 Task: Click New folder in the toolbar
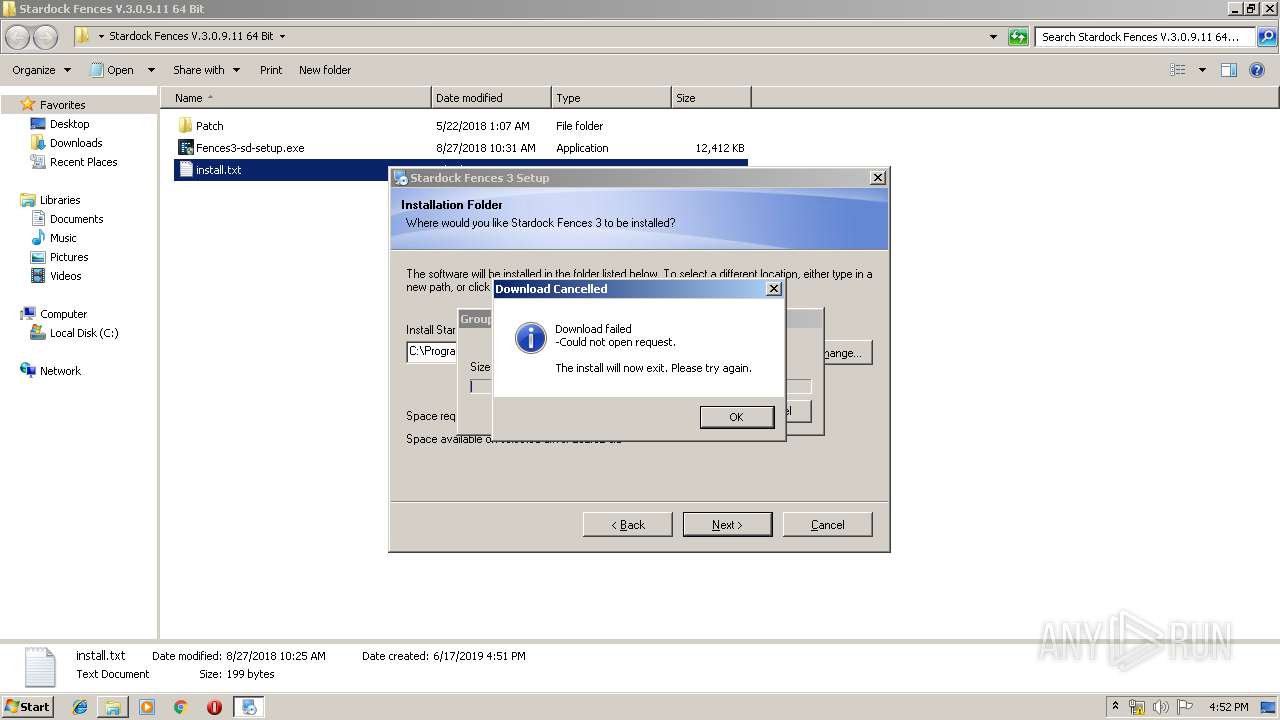(x=325, y=70)
